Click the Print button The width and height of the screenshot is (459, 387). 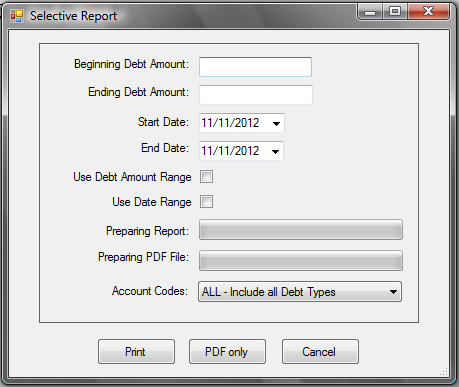(136, 352)
